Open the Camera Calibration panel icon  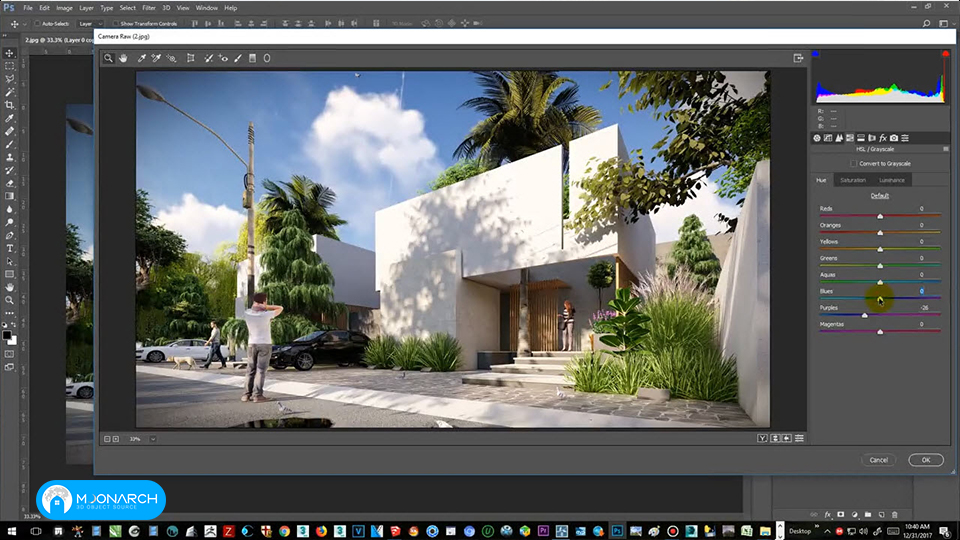(894, 138)
